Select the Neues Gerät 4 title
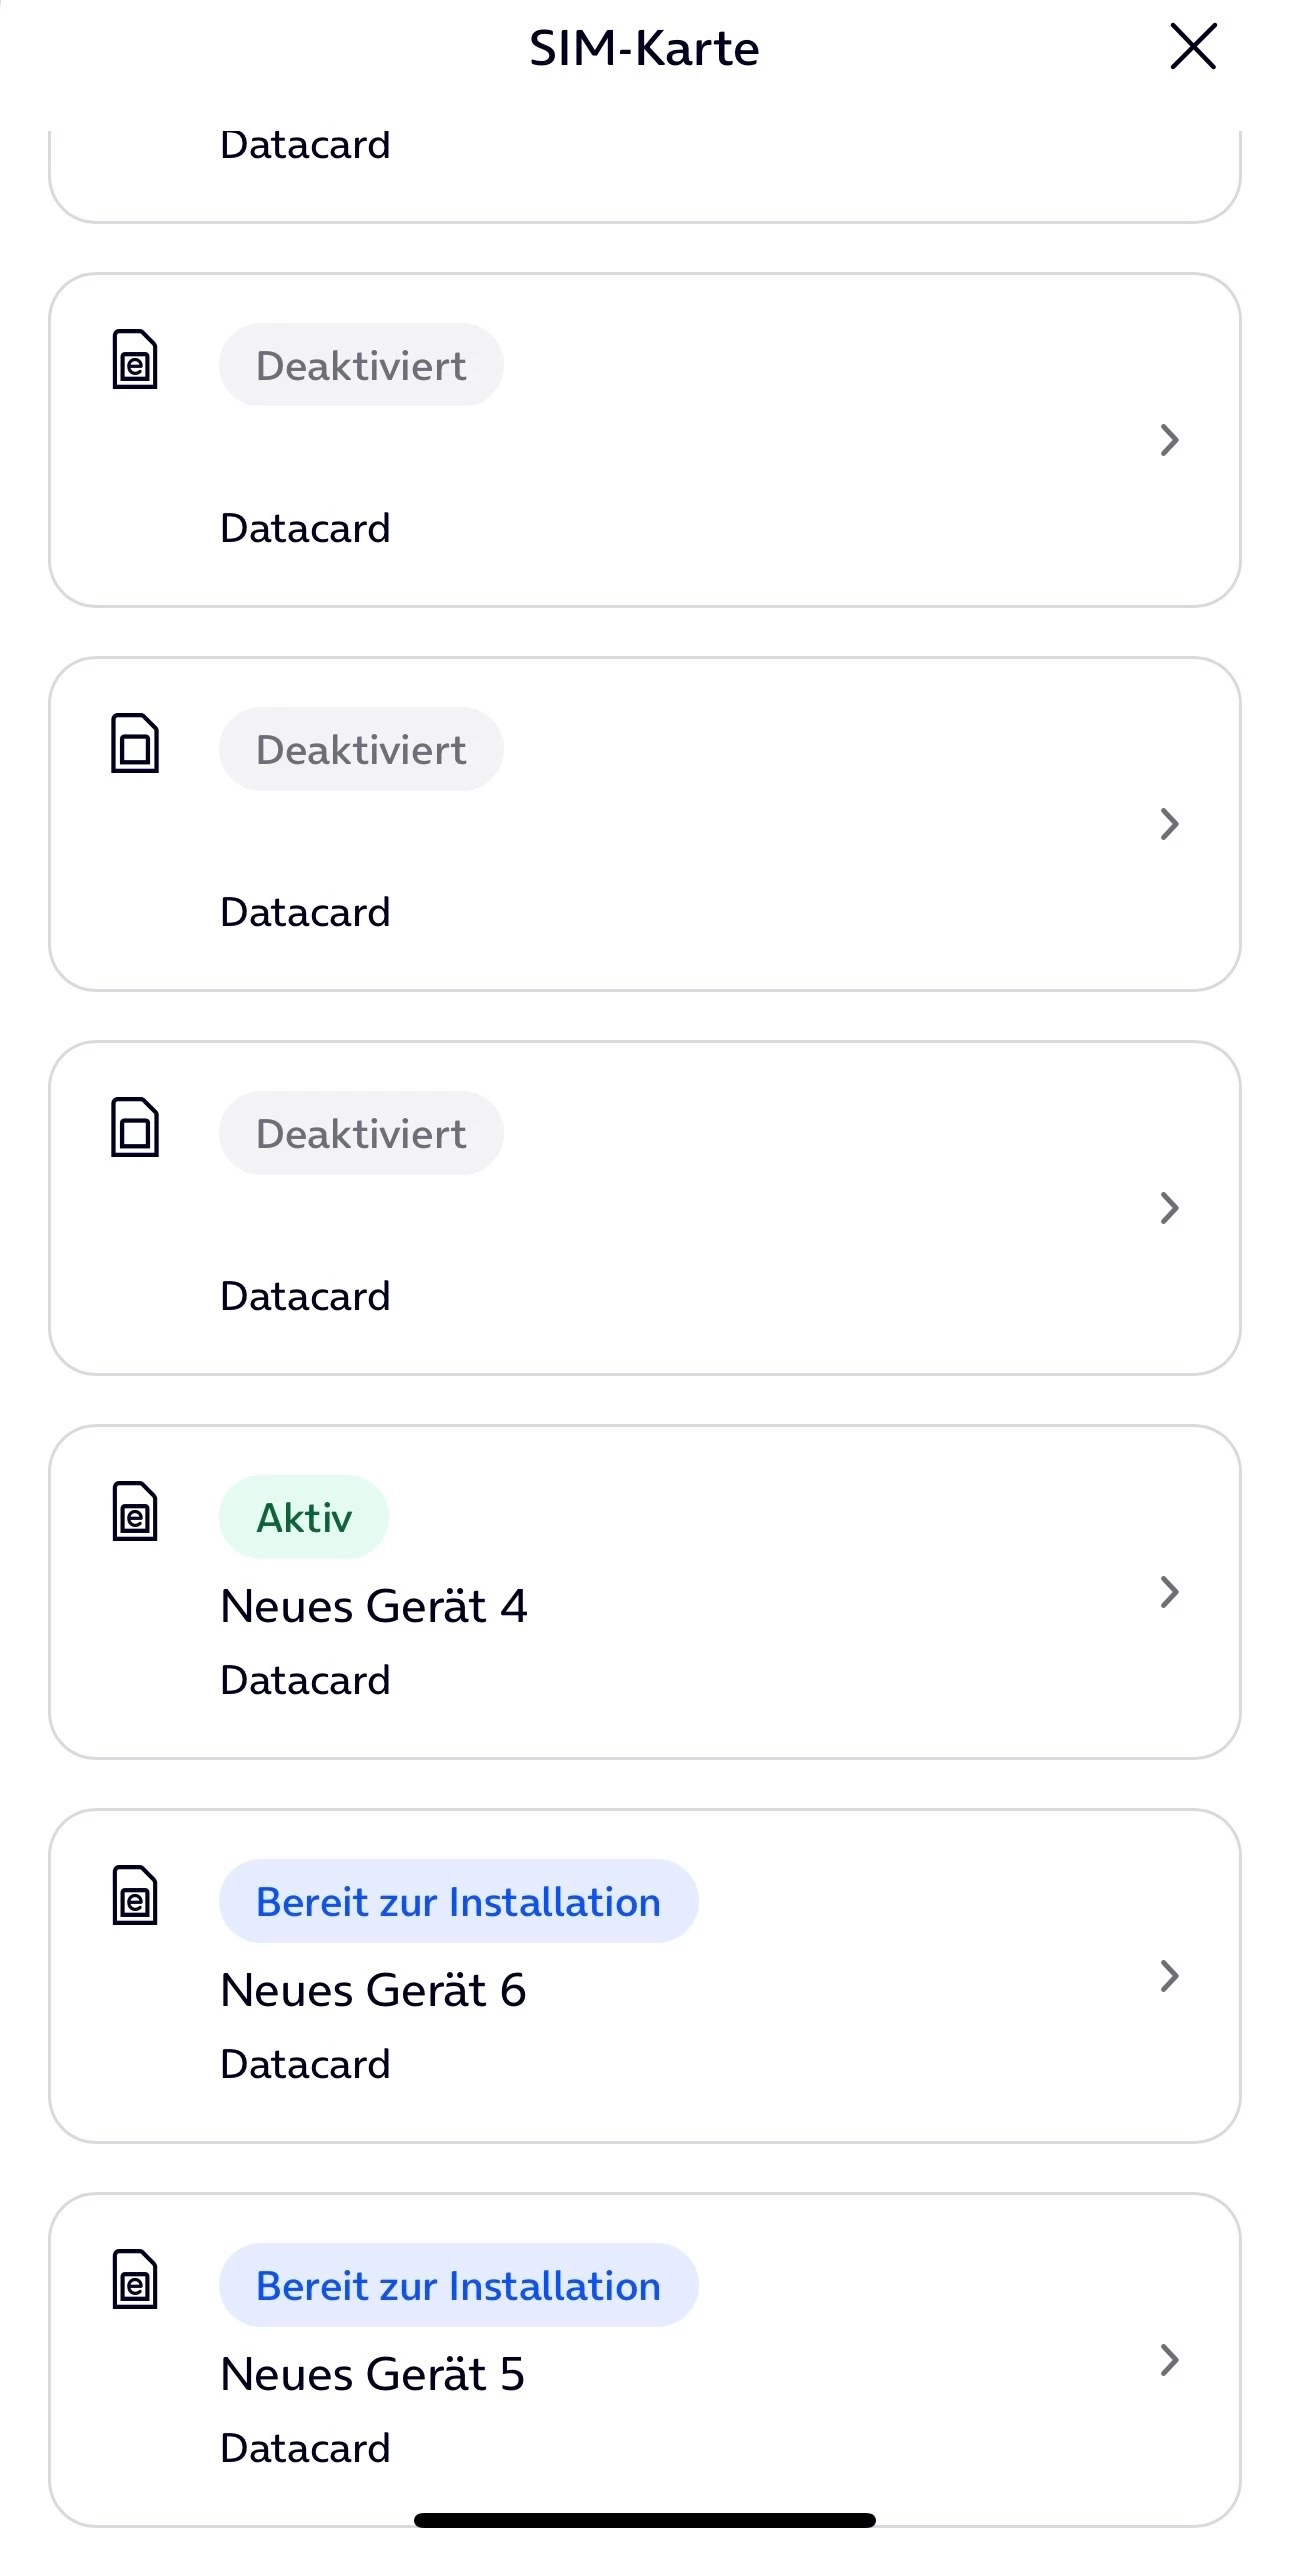This screenshot has width=1289, height=2552. pyautogui.click(x=373, y=1606)
